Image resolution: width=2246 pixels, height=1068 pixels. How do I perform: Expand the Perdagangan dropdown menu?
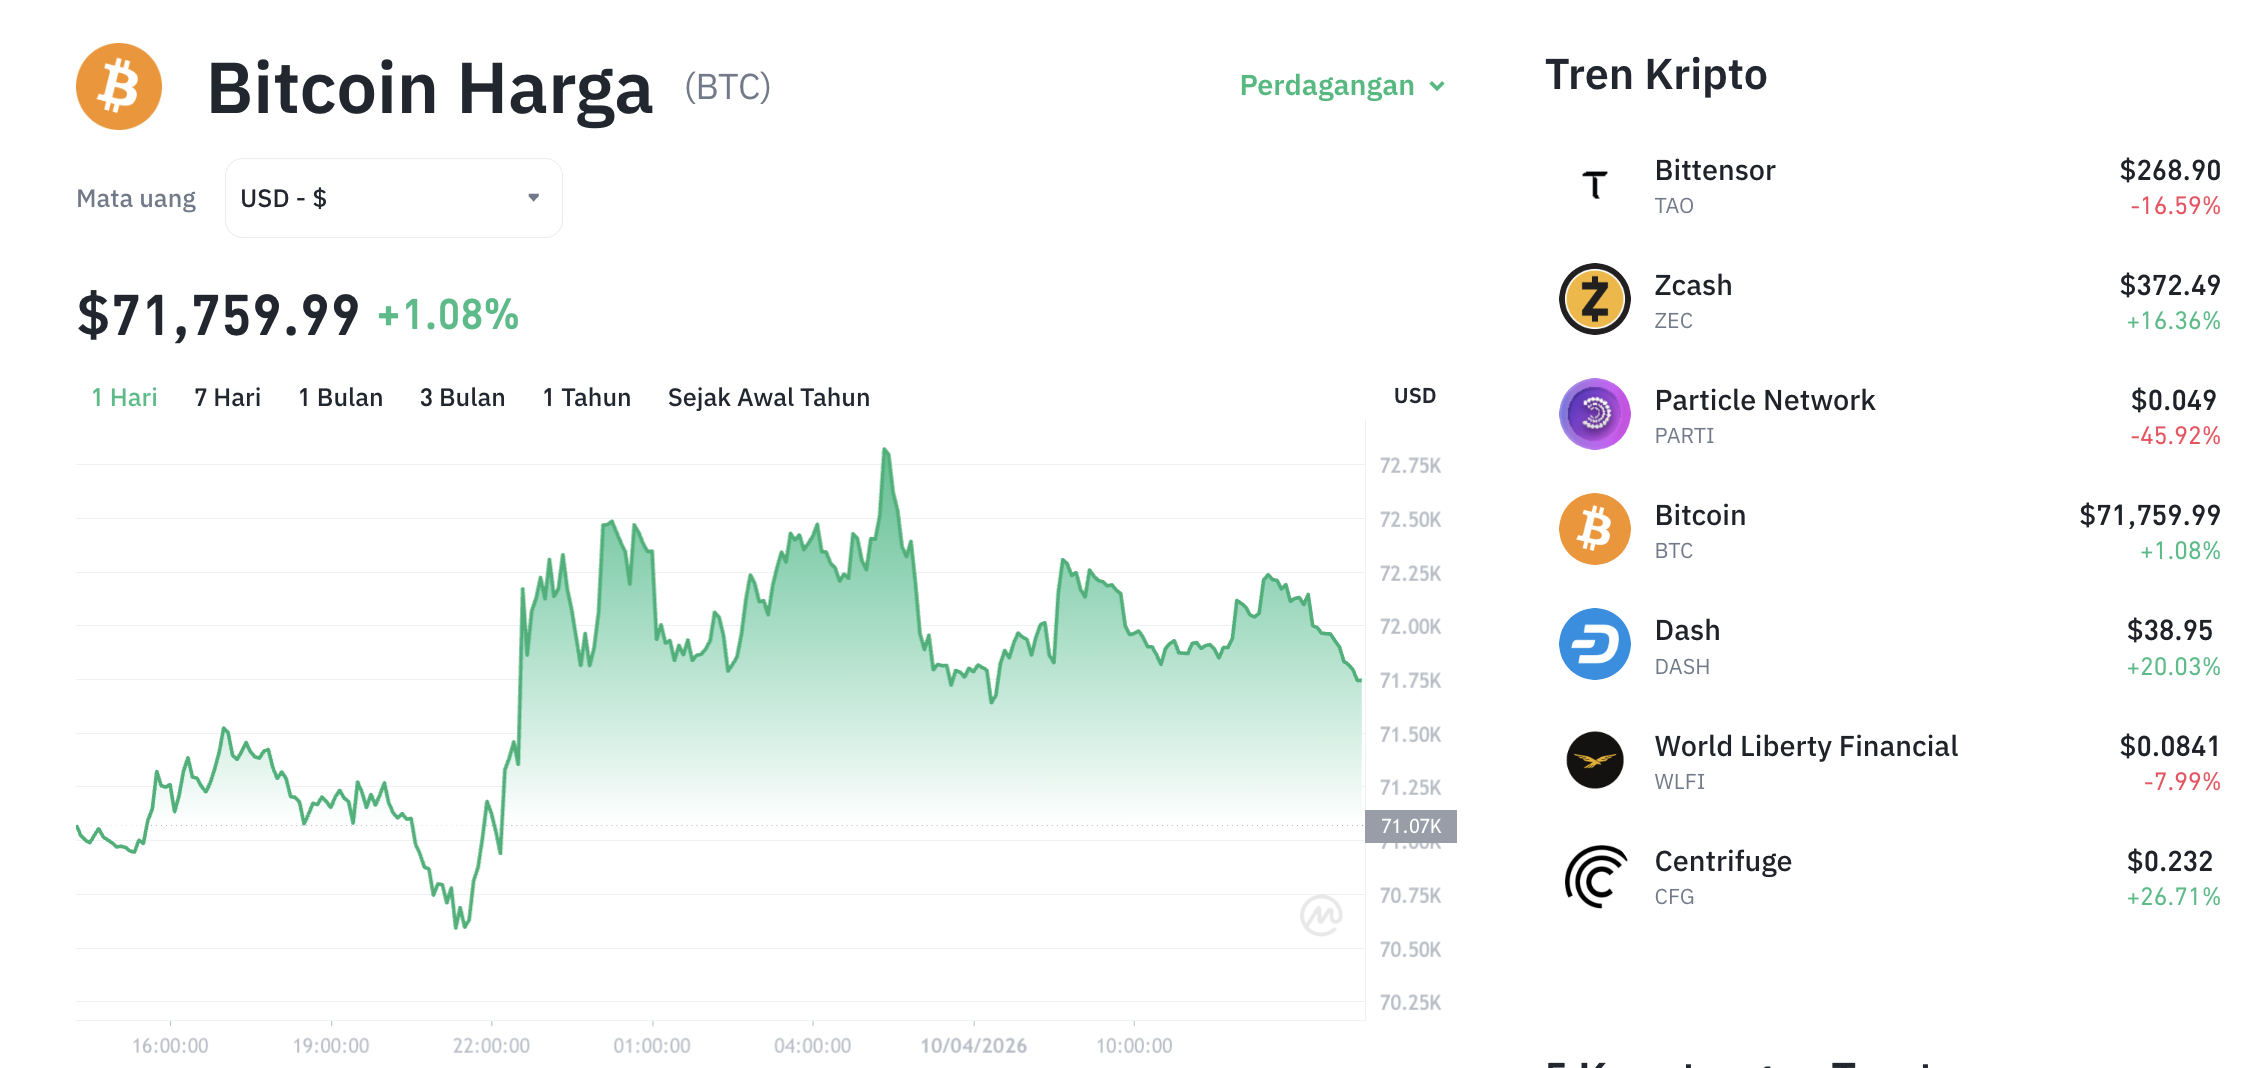pyautogui.click(x=1341, y=86)
